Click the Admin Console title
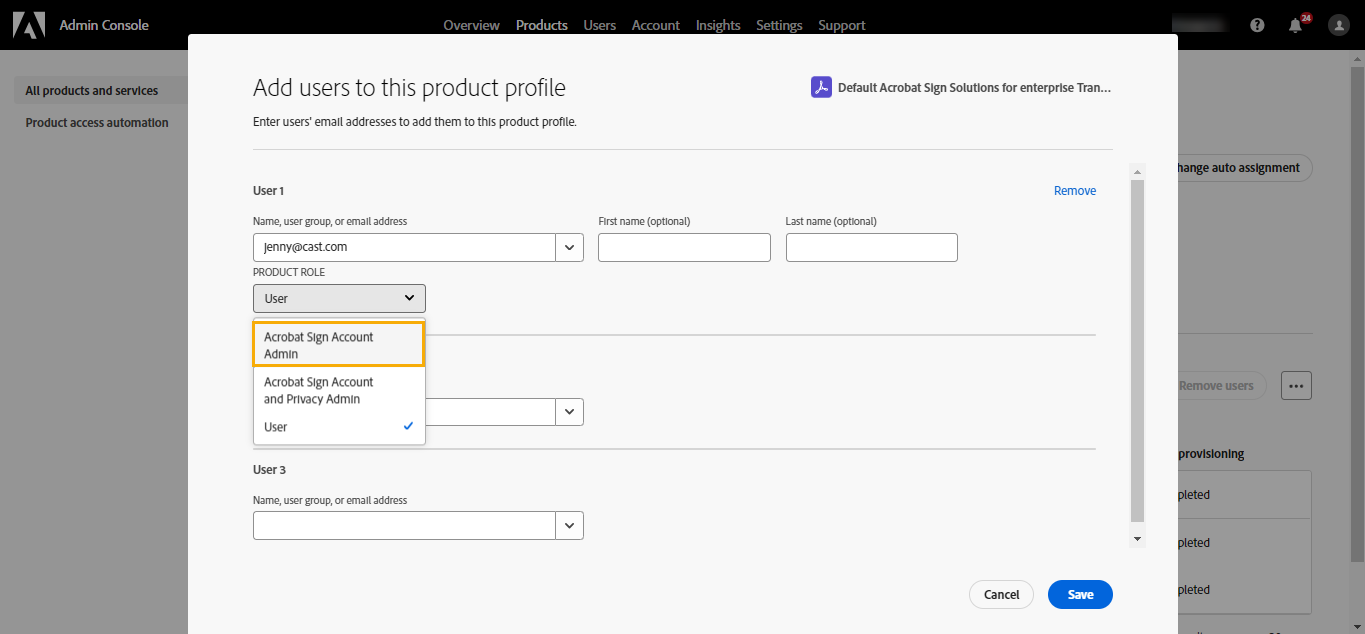The width and height of the screenshot is (1365, 634). [104, 25]
